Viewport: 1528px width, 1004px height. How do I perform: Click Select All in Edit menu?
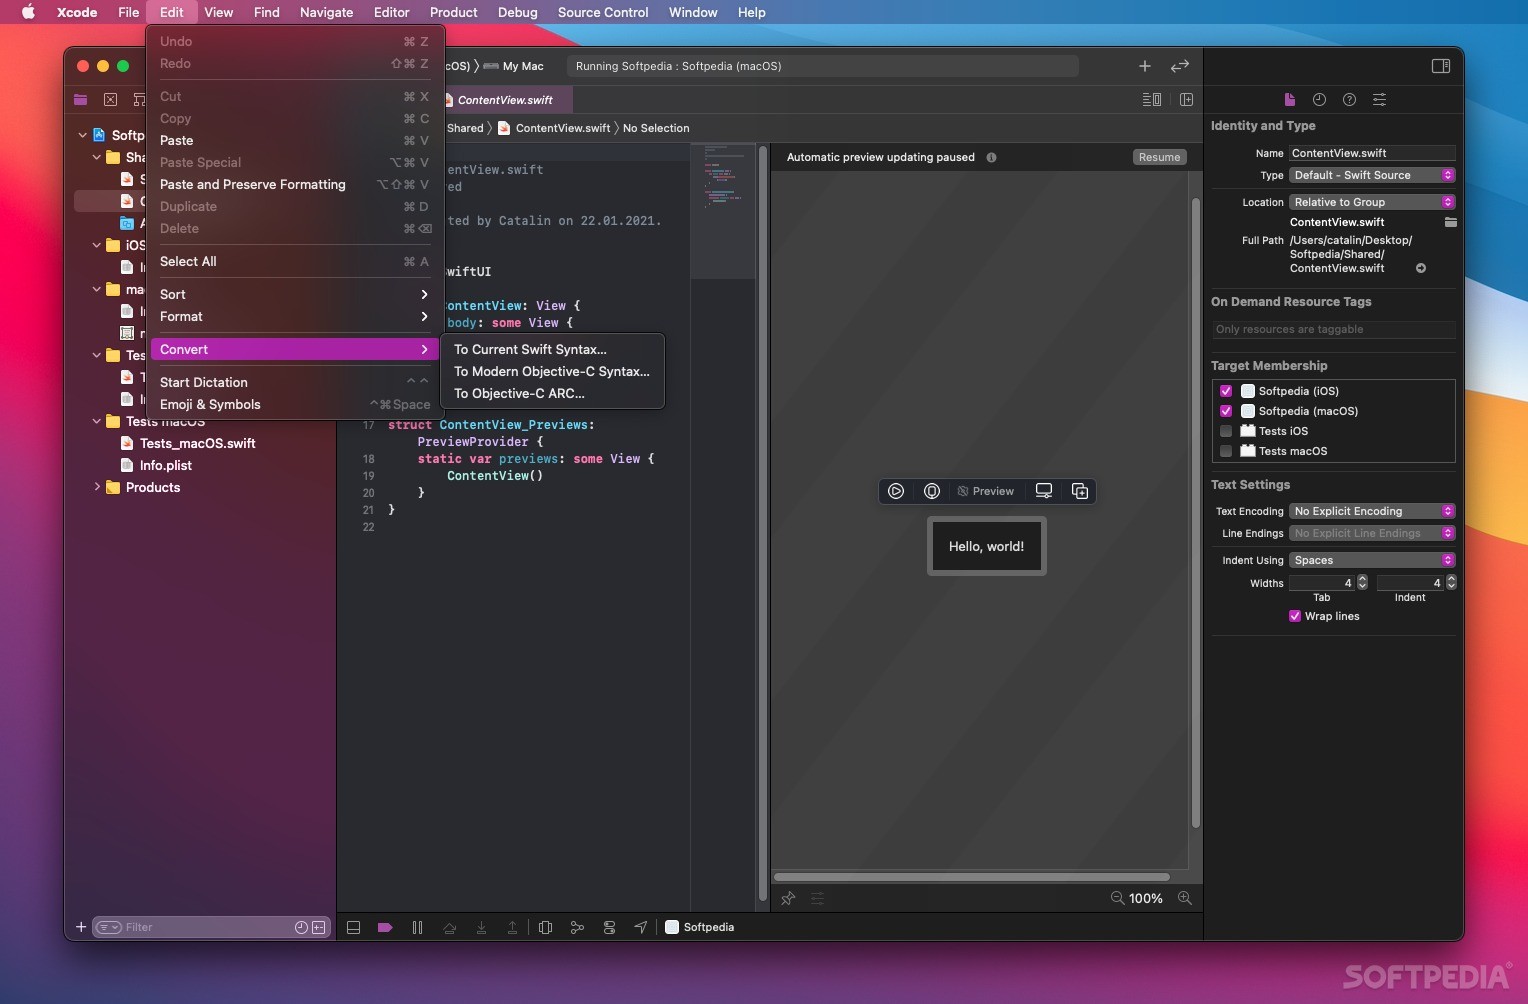294,261
